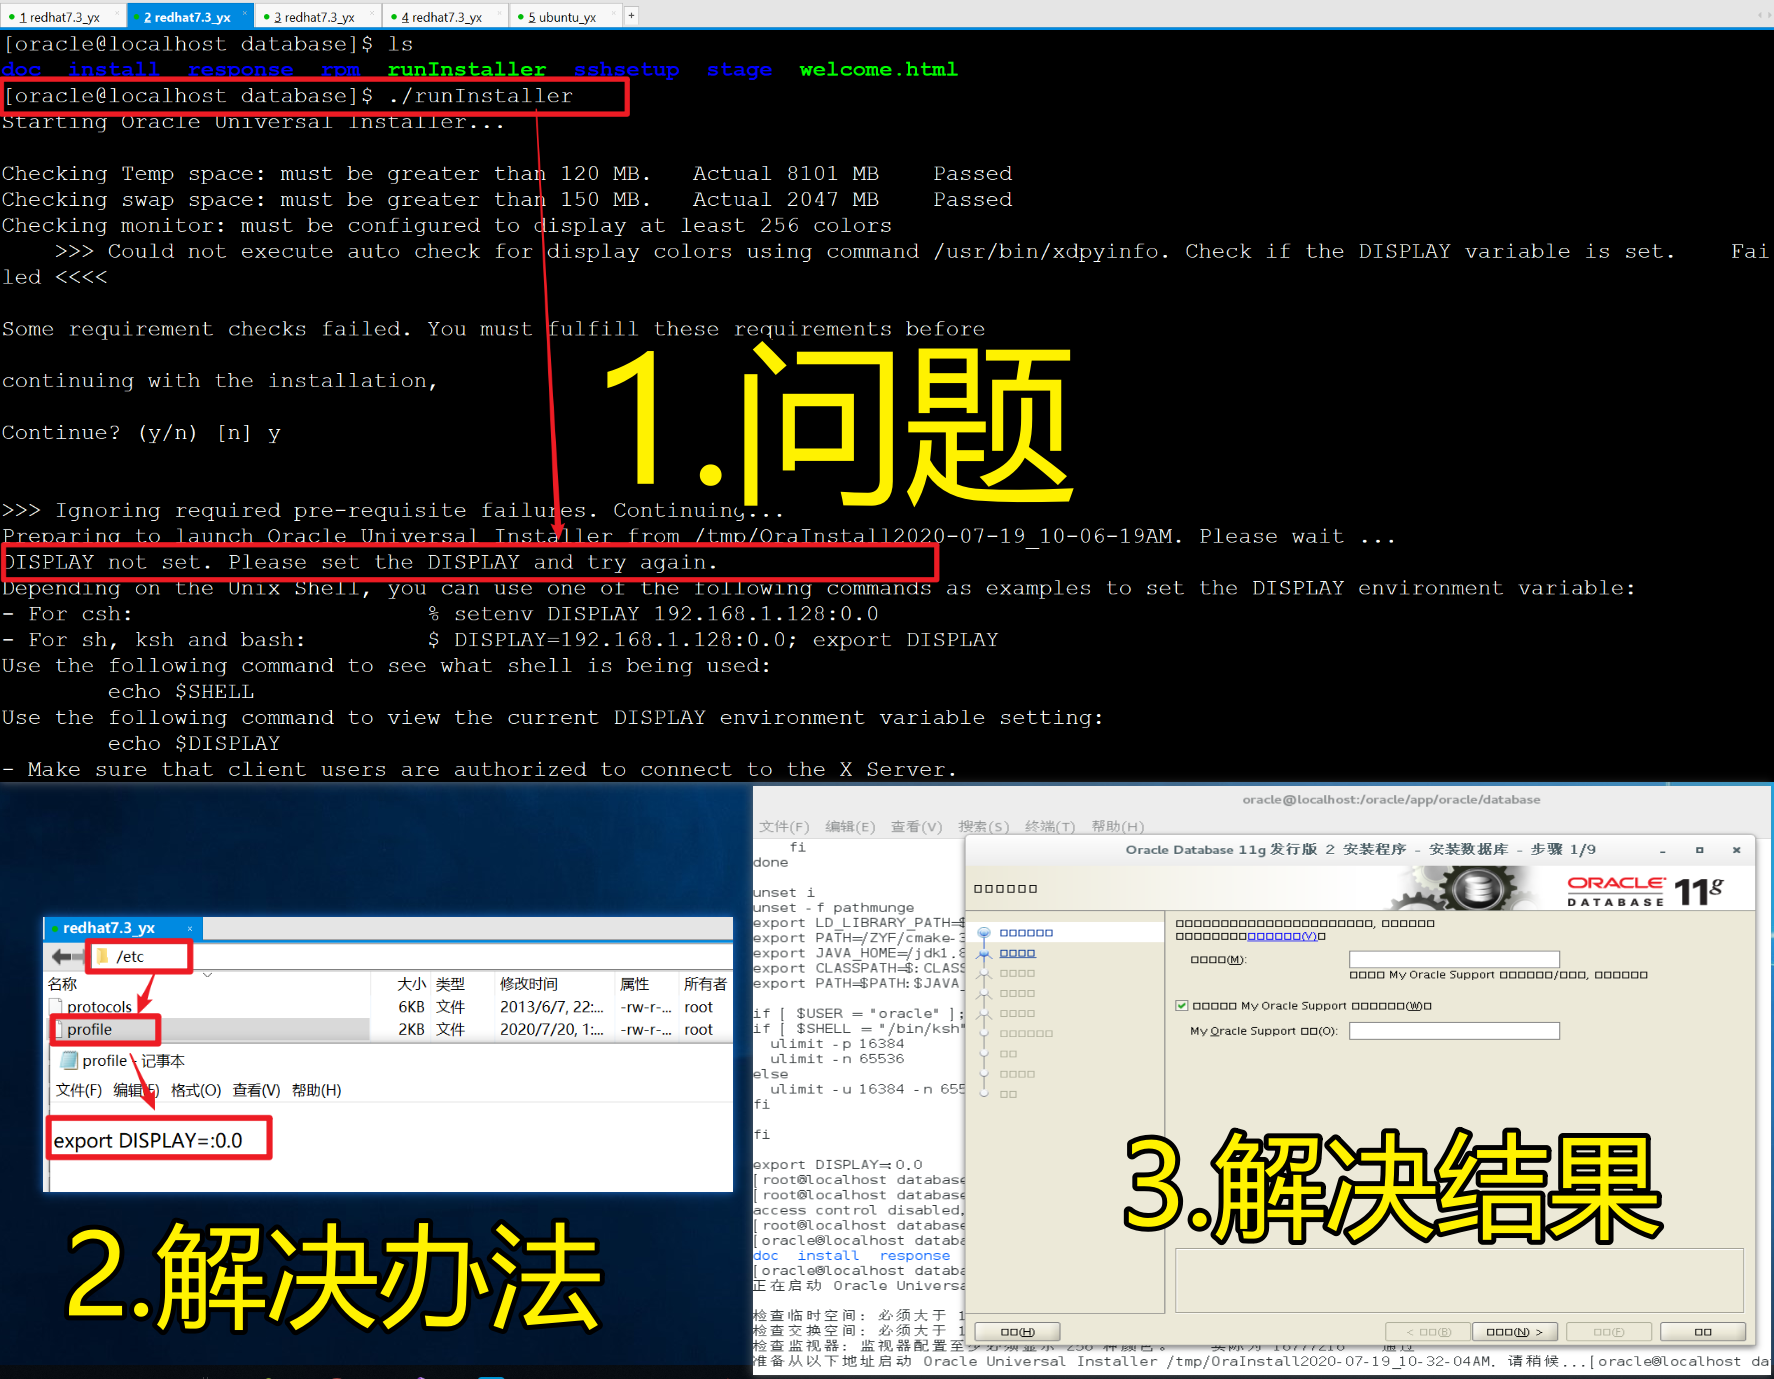This screenshot has width=1774, height=1379.
Task: Select the '3 redhat7.3_yx' session tab
Action: (x=314, y=17)
